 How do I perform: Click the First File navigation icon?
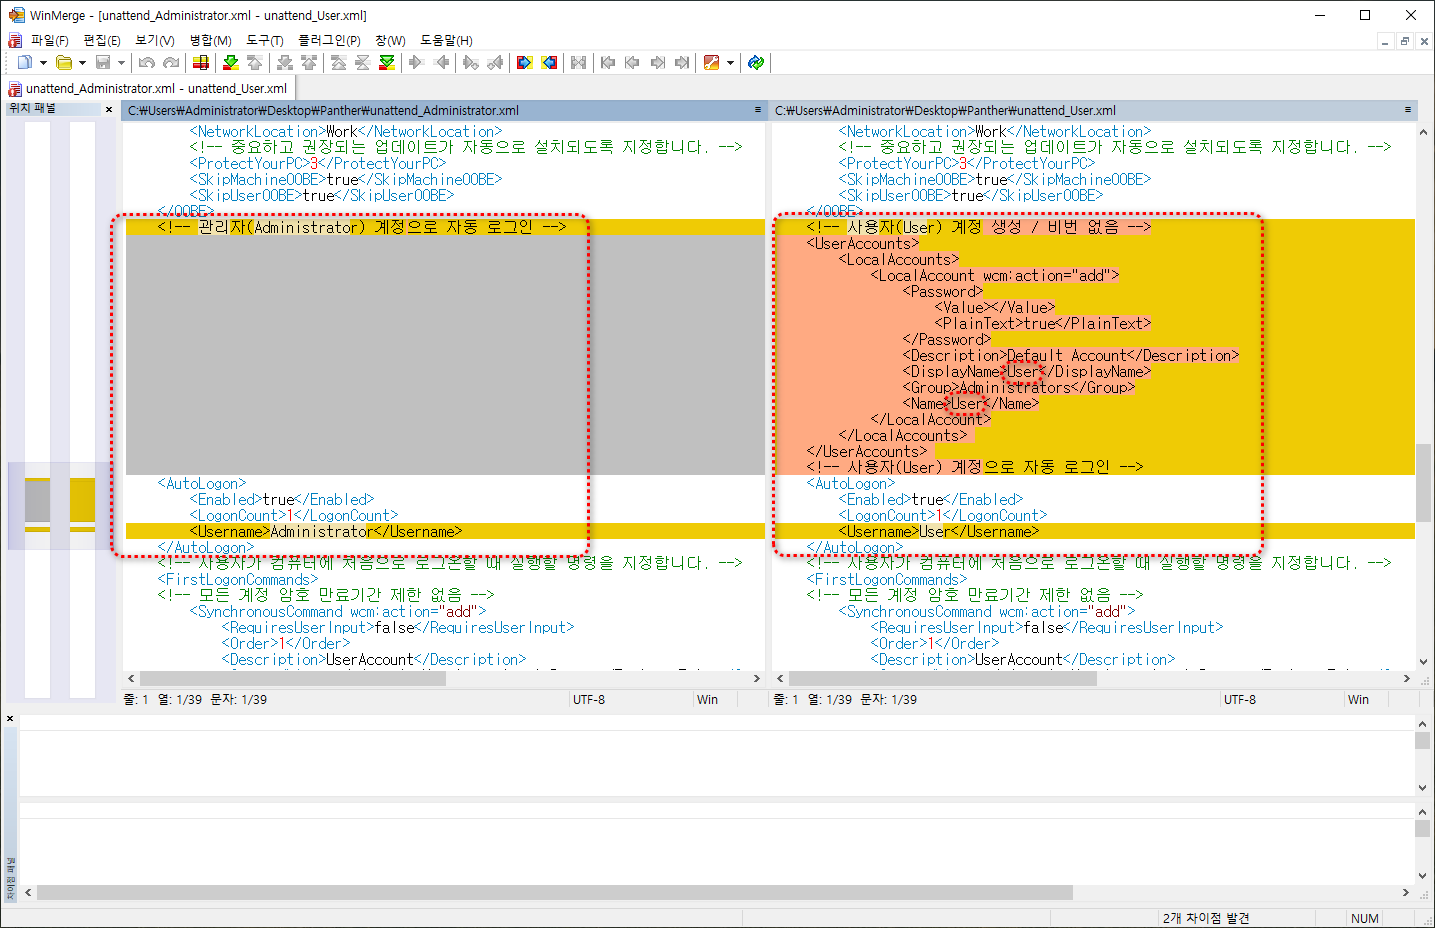coord(608,62)
